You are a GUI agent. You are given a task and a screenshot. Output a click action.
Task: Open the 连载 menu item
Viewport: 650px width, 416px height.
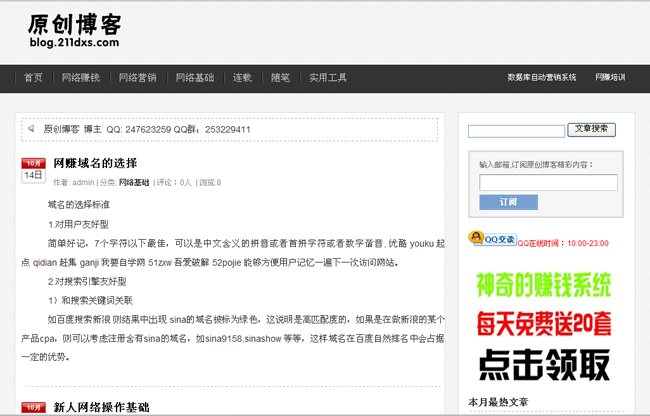[x=242, y=77]
